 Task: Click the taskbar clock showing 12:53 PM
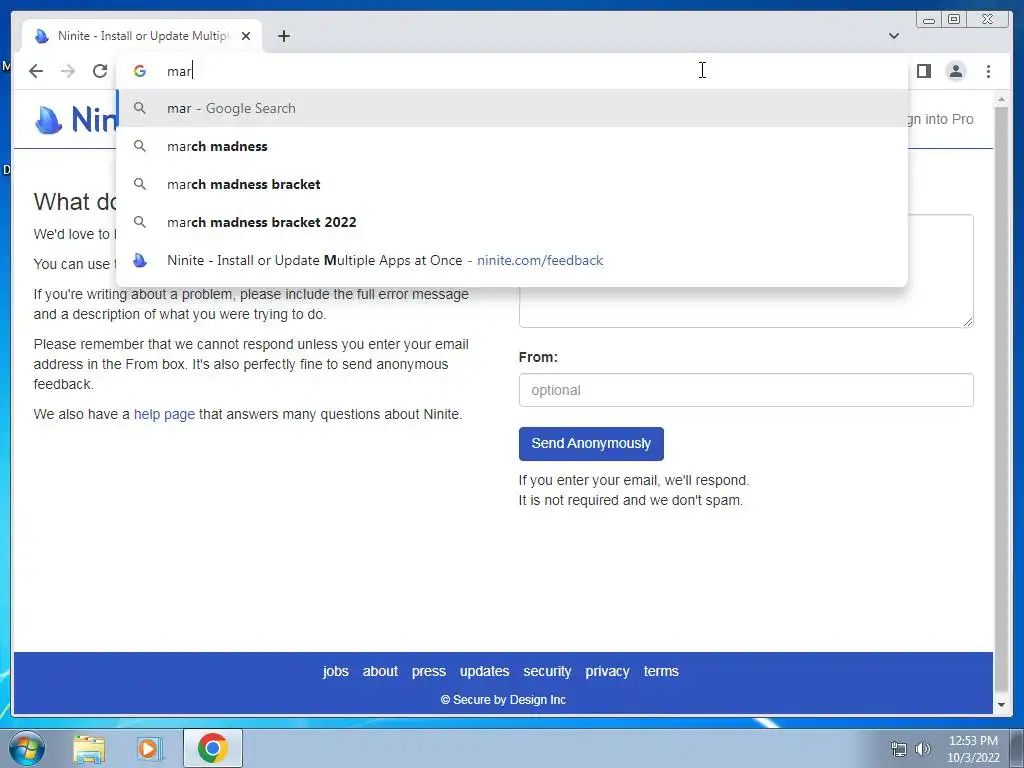tap(973, 749)
